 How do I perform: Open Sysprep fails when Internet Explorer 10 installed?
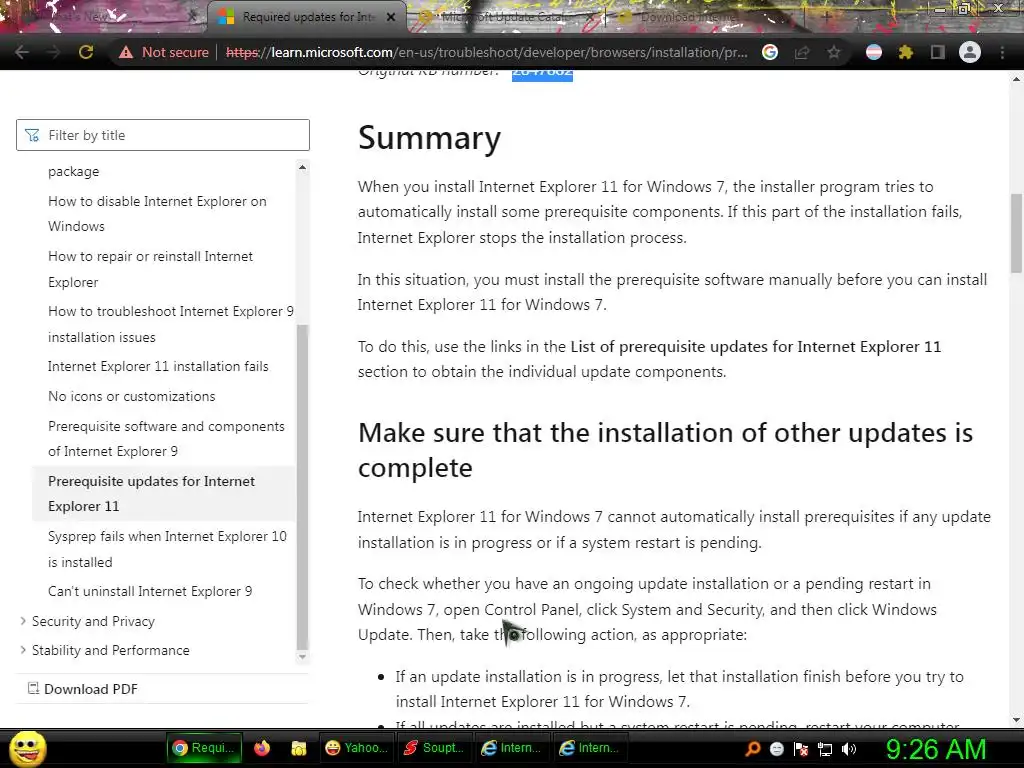coord(167,549)
